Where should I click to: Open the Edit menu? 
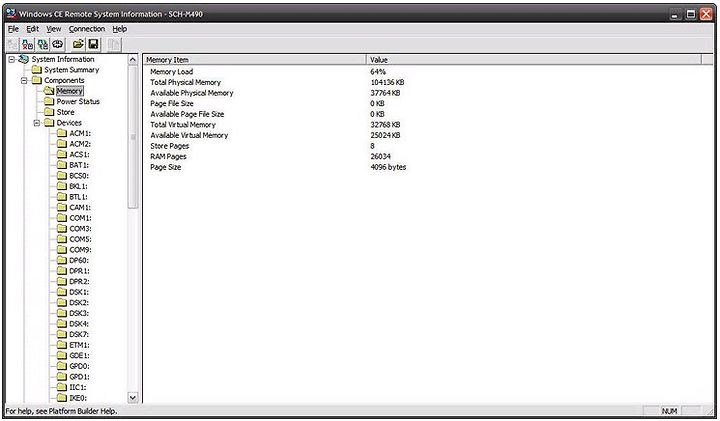(32, 29)
